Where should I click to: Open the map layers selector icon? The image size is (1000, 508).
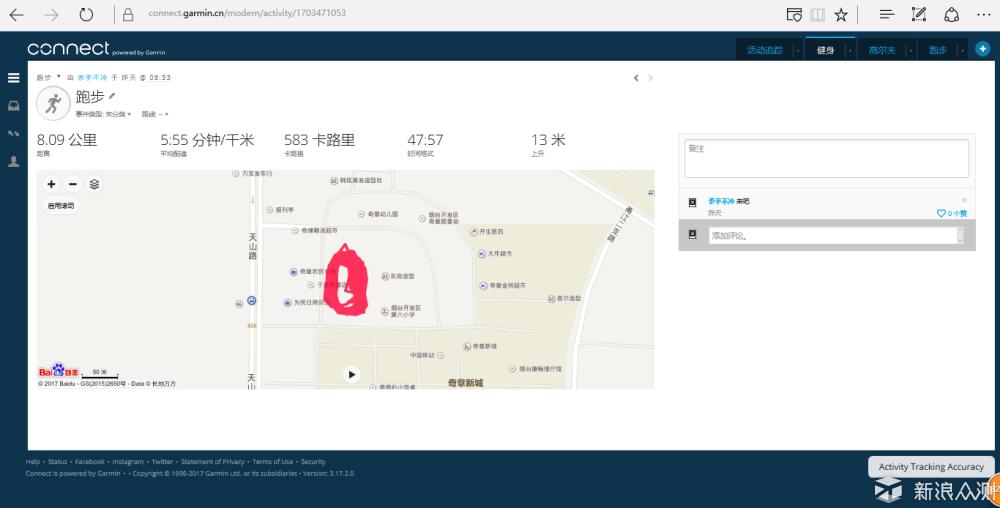(x=94, y=184)
